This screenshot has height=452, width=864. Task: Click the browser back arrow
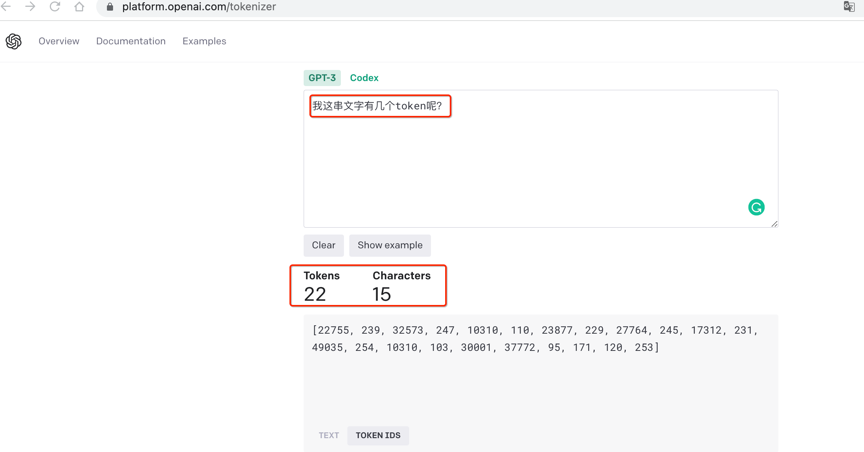[6, 7]
